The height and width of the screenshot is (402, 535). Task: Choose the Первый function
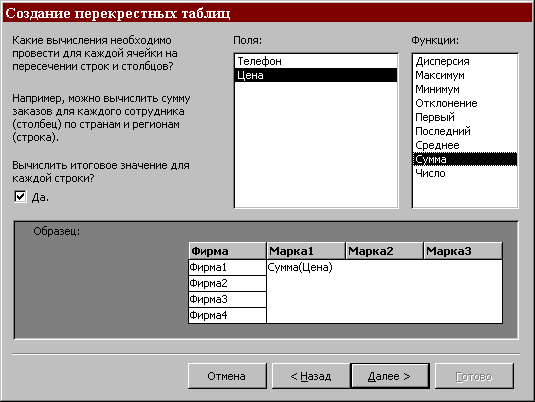[x=465, y=117]
